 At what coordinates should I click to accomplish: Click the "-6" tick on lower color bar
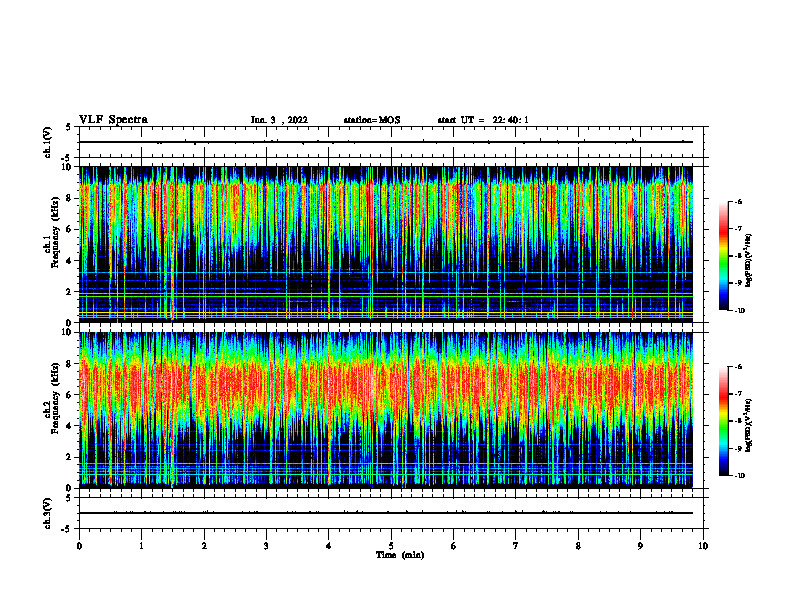pyautogui.click(x=738, y=367)
